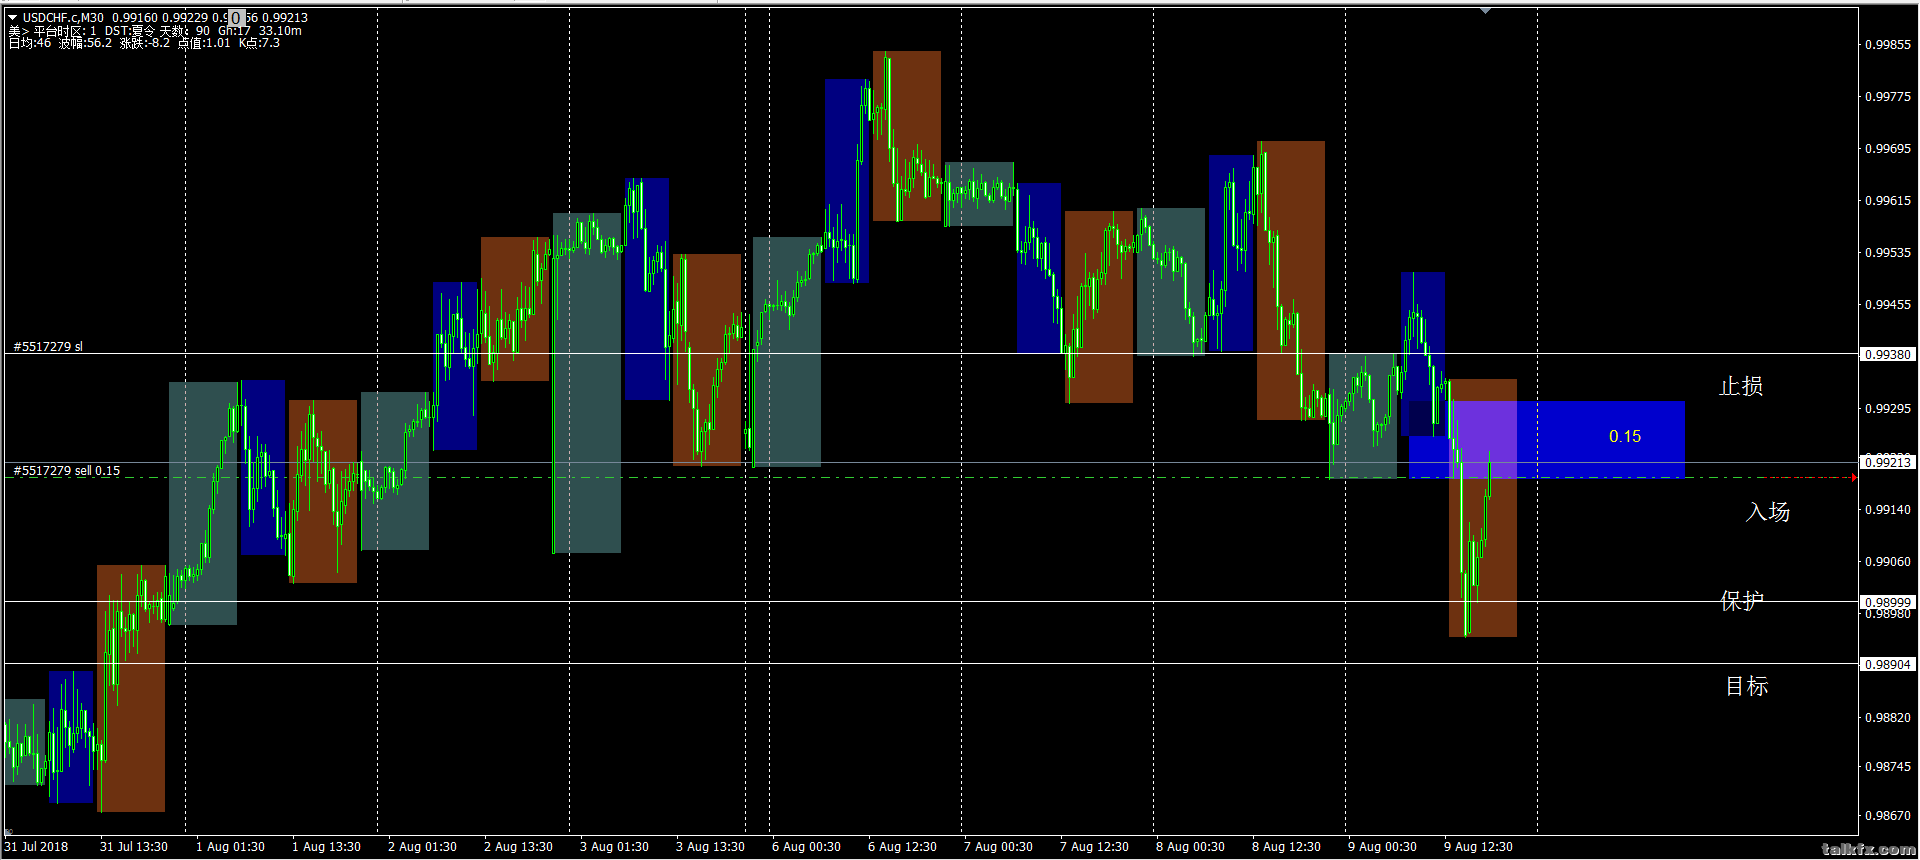The width and height of the screenshot is (1920, 860).
Task: Click the 'USDCHF.c,M30' chart title text
Action: coord(64,18)
